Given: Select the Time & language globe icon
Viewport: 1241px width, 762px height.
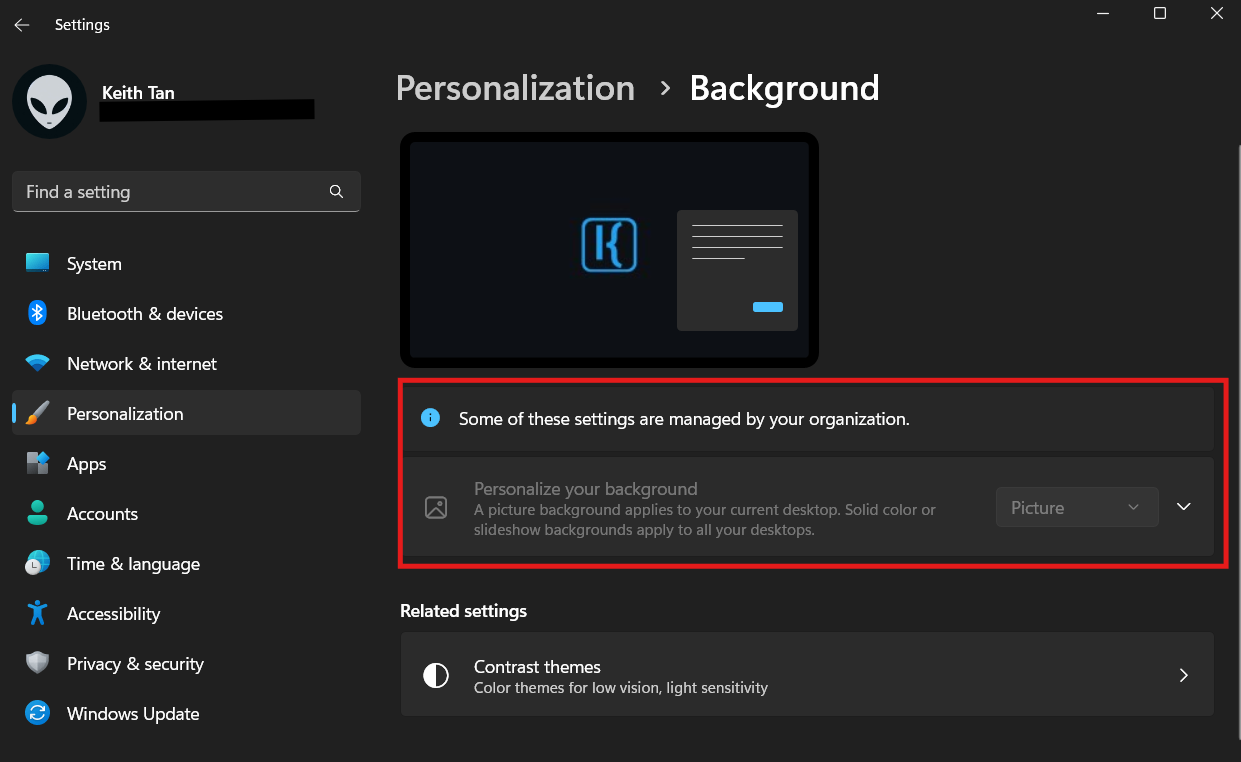Looking at the screenshot, I should tap(37, 563).
